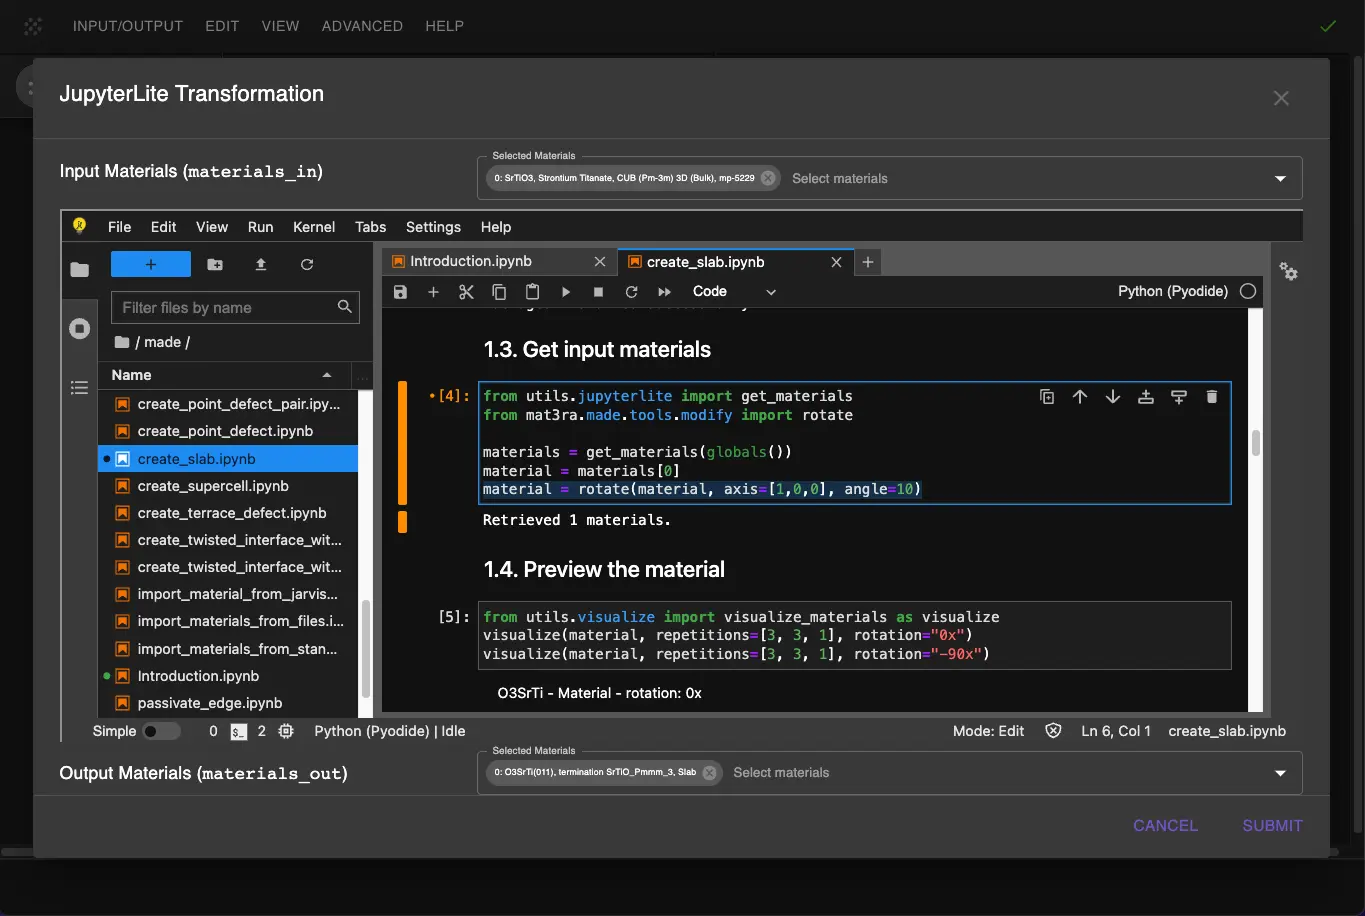Screen dimensions: 1365x916
Task: Toggle the Simple mode switch
Action: pyautogui.click(x=160, y=731)
